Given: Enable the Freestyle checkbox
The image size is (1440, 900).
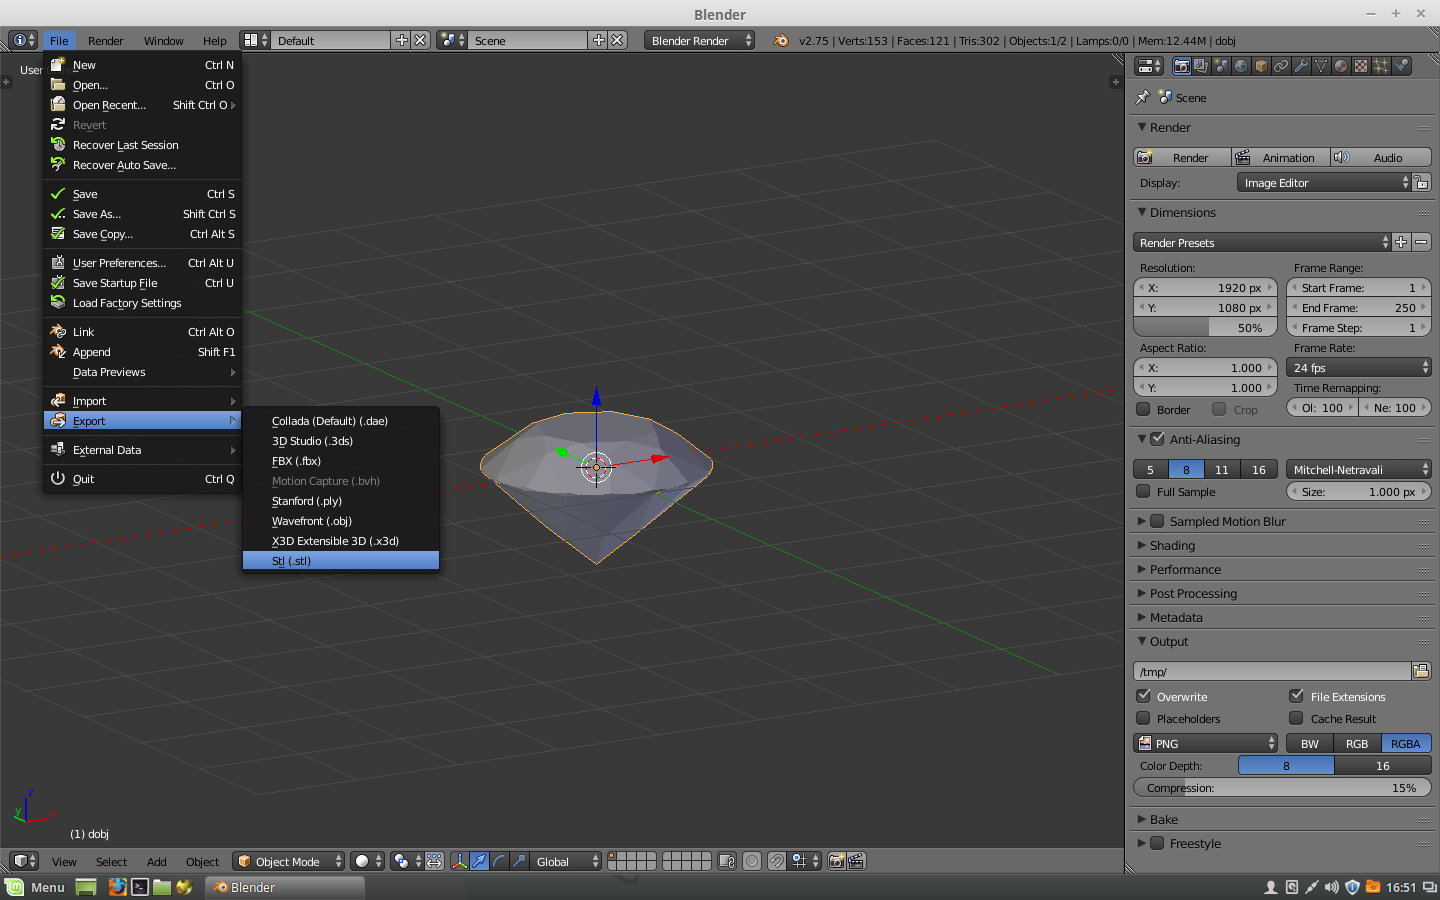Looking at the screenshot, I should [x=1157, y=843].
